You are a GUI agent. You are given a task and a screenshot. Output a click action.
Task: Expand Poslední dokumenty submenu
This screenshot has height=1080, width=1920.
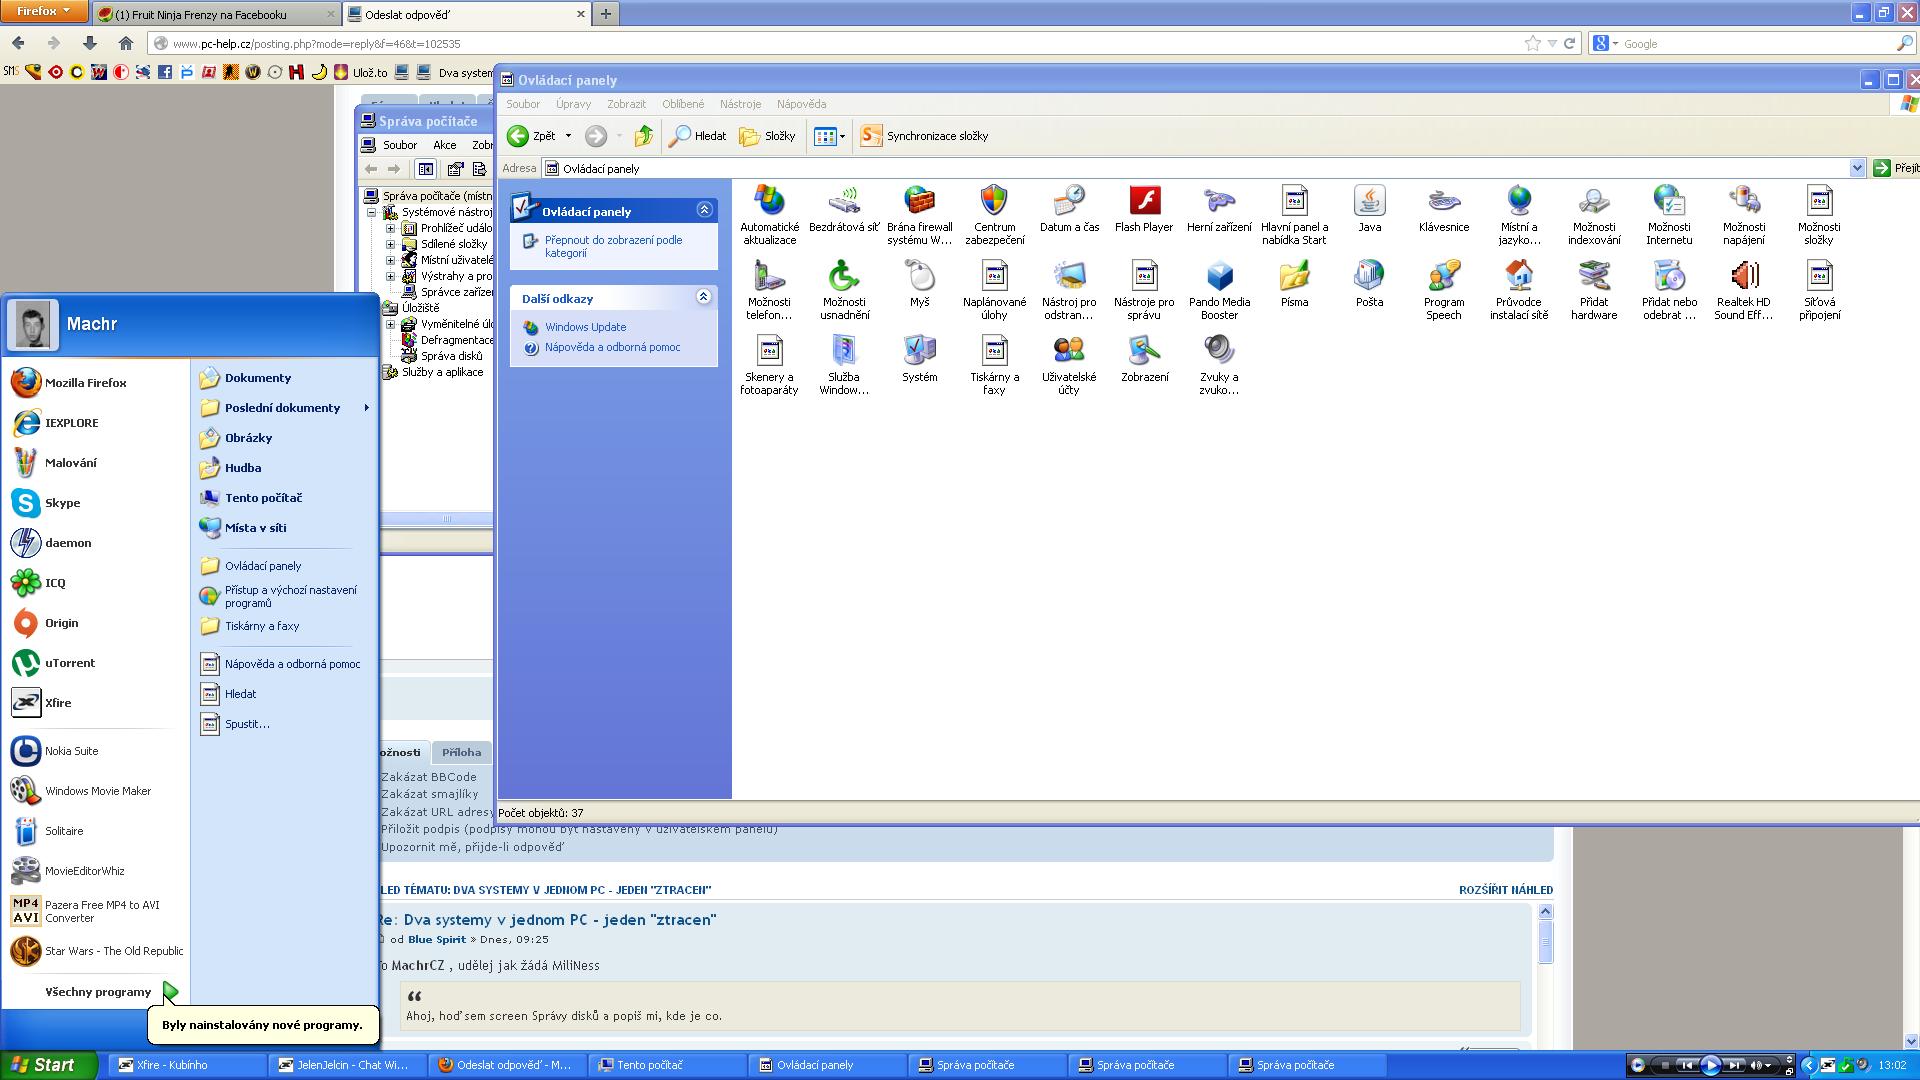click(283, 408)
